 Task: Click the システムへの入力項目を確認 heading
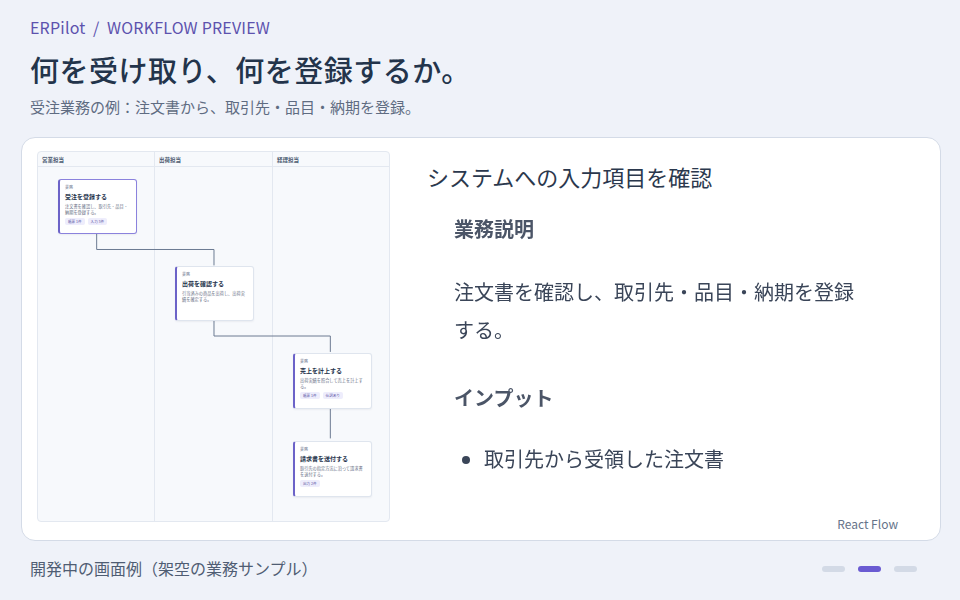pyautogui.click(x=570, y=178)
